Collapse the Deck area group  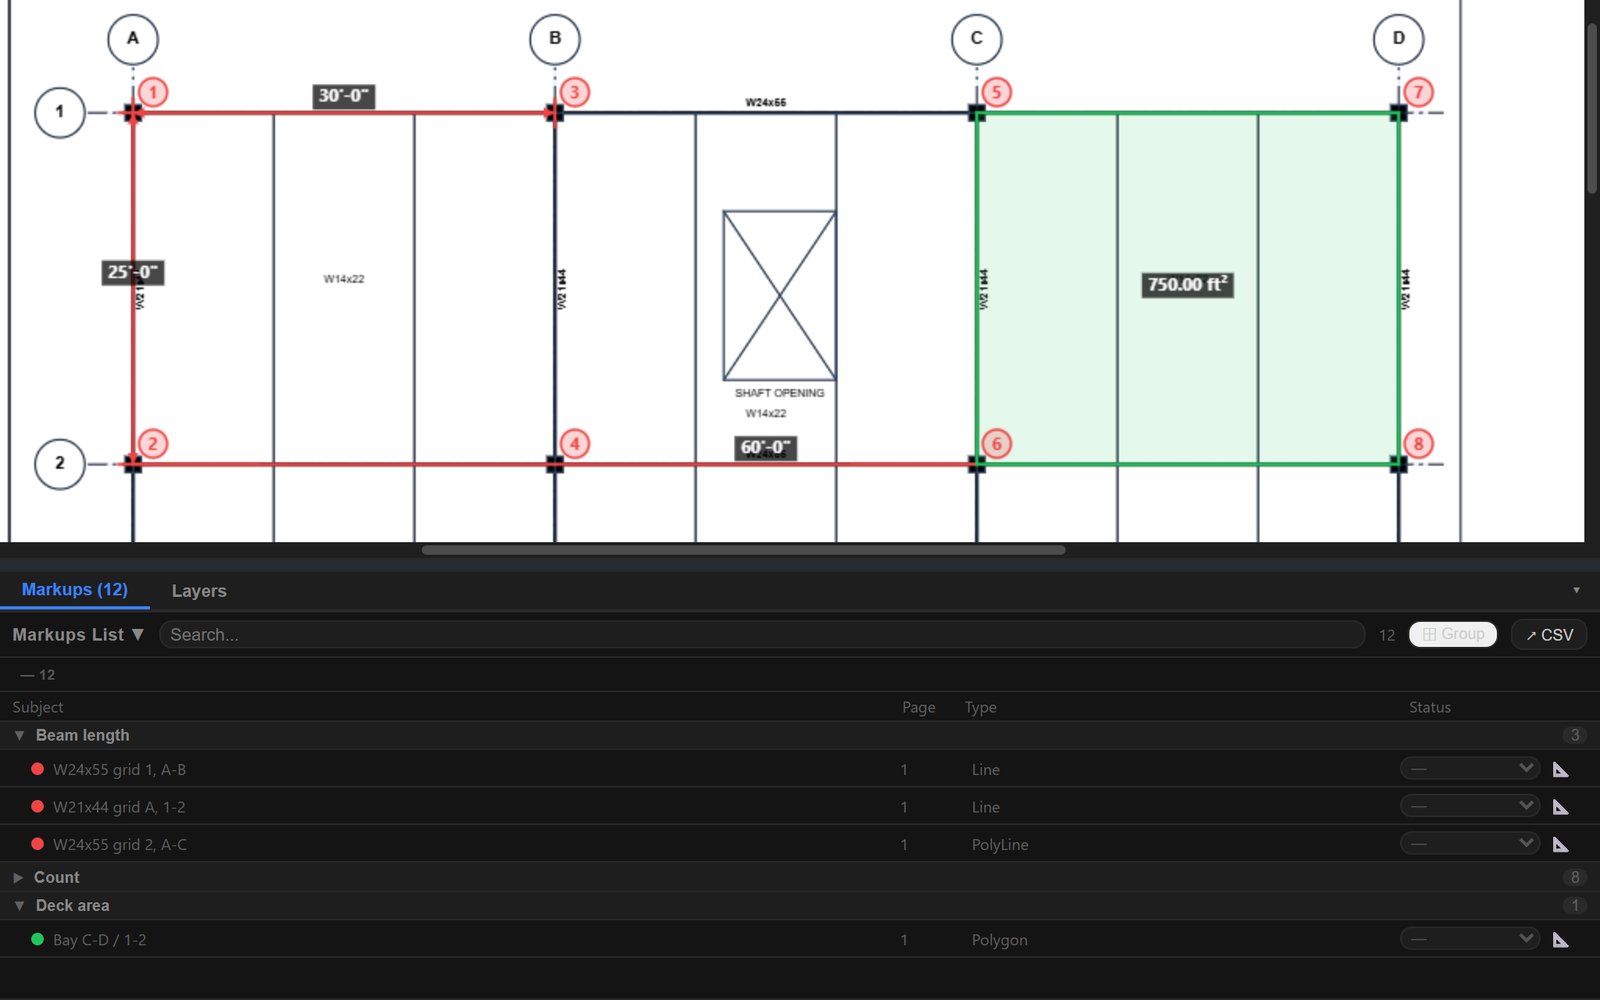(x=19, y=905)
